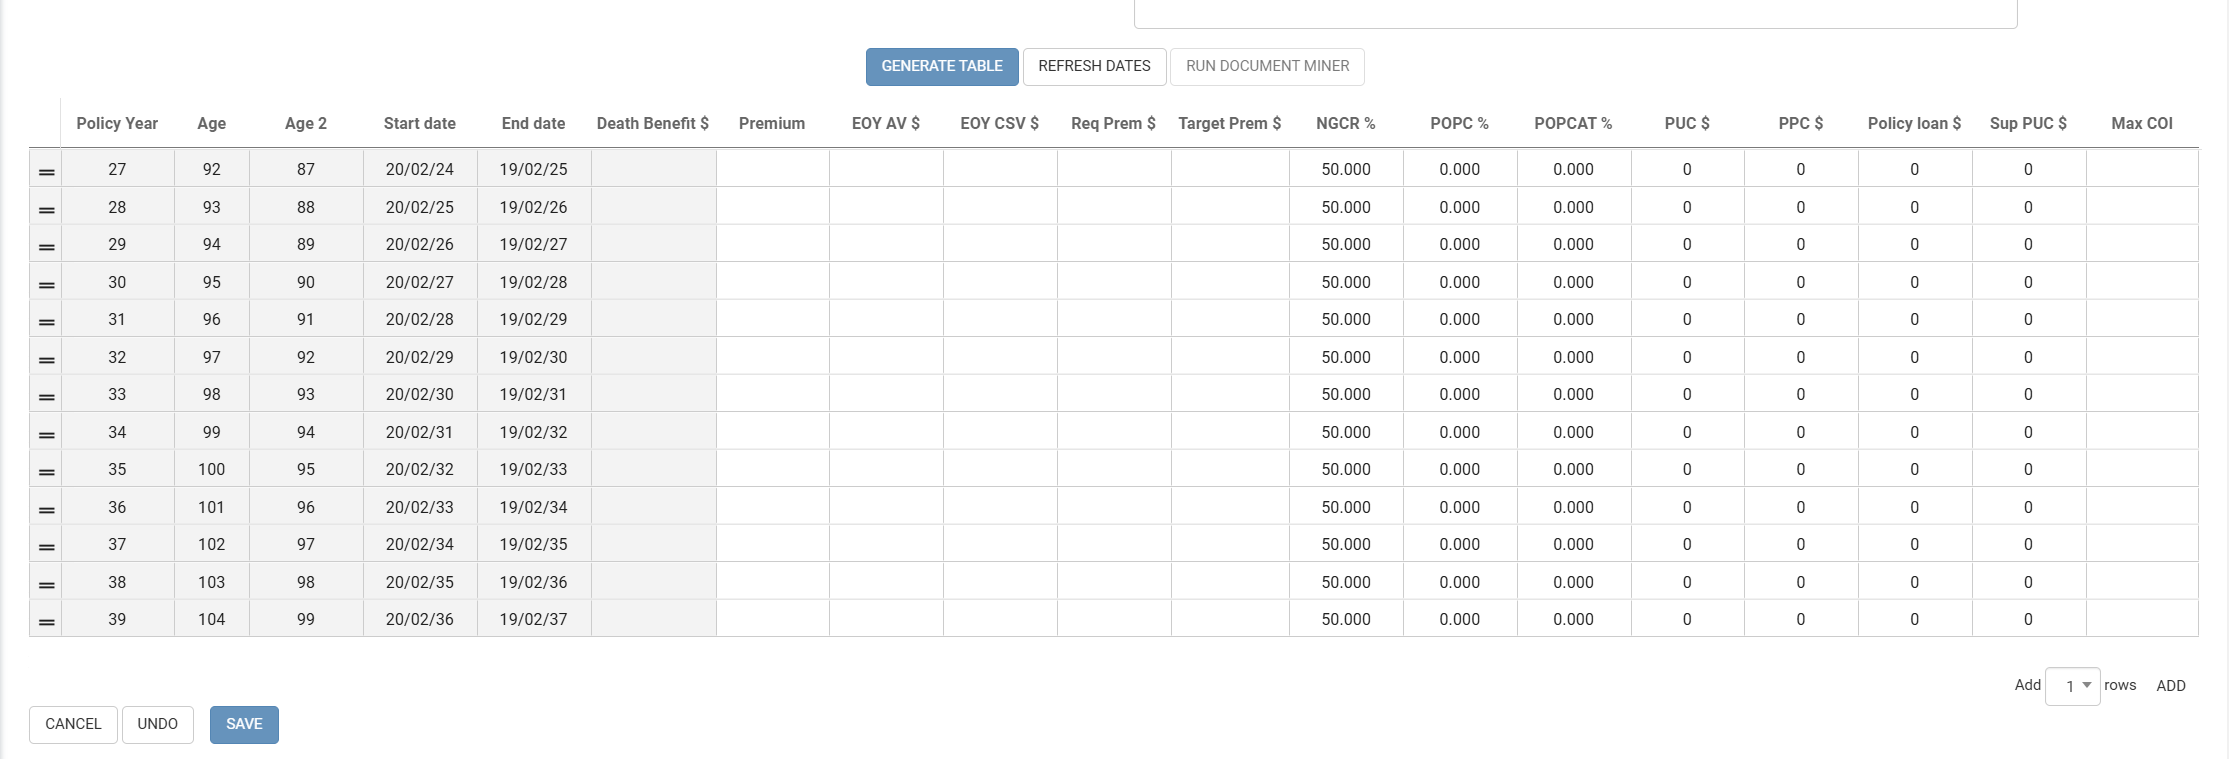Viewport: 2229px width, 759px height.
Task: Click drag handle icon for policy year 27
Action: [46, 172]
